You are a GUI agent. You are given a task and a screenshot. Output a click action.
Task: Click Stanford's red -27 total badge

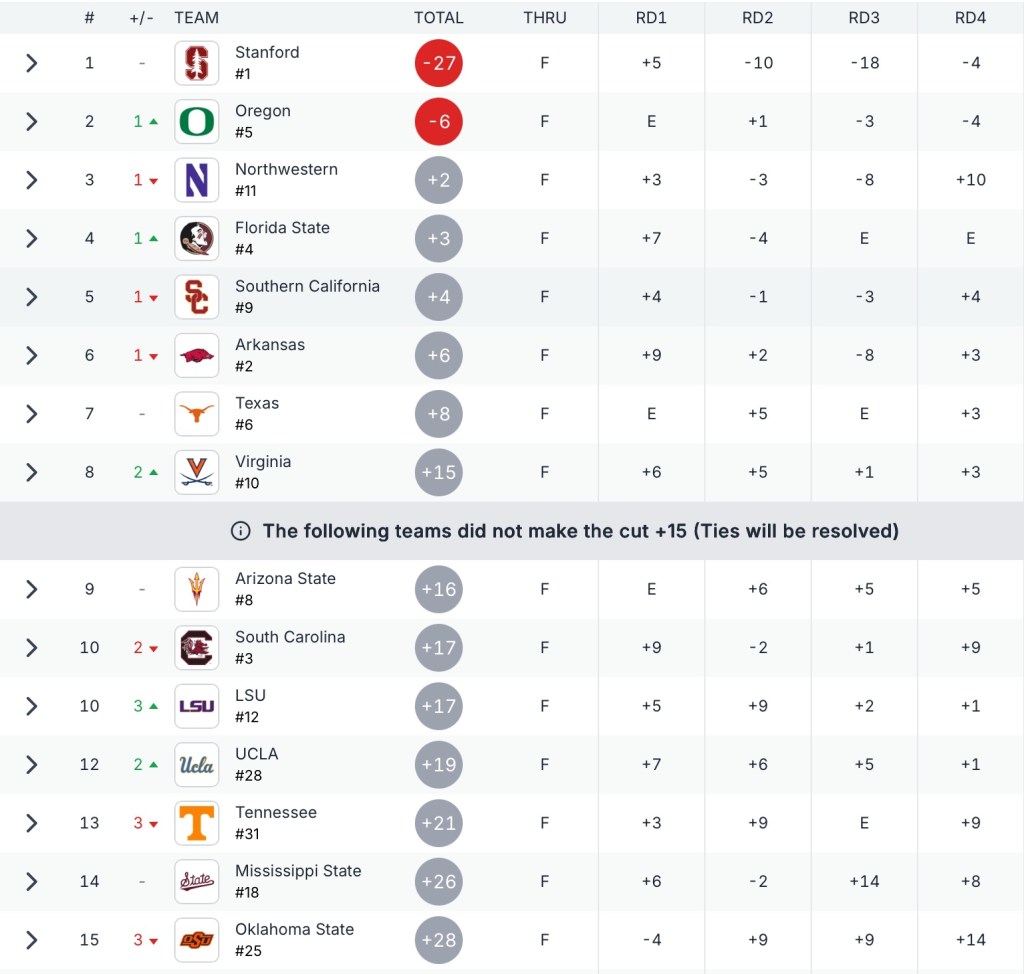tap(438, 63)
